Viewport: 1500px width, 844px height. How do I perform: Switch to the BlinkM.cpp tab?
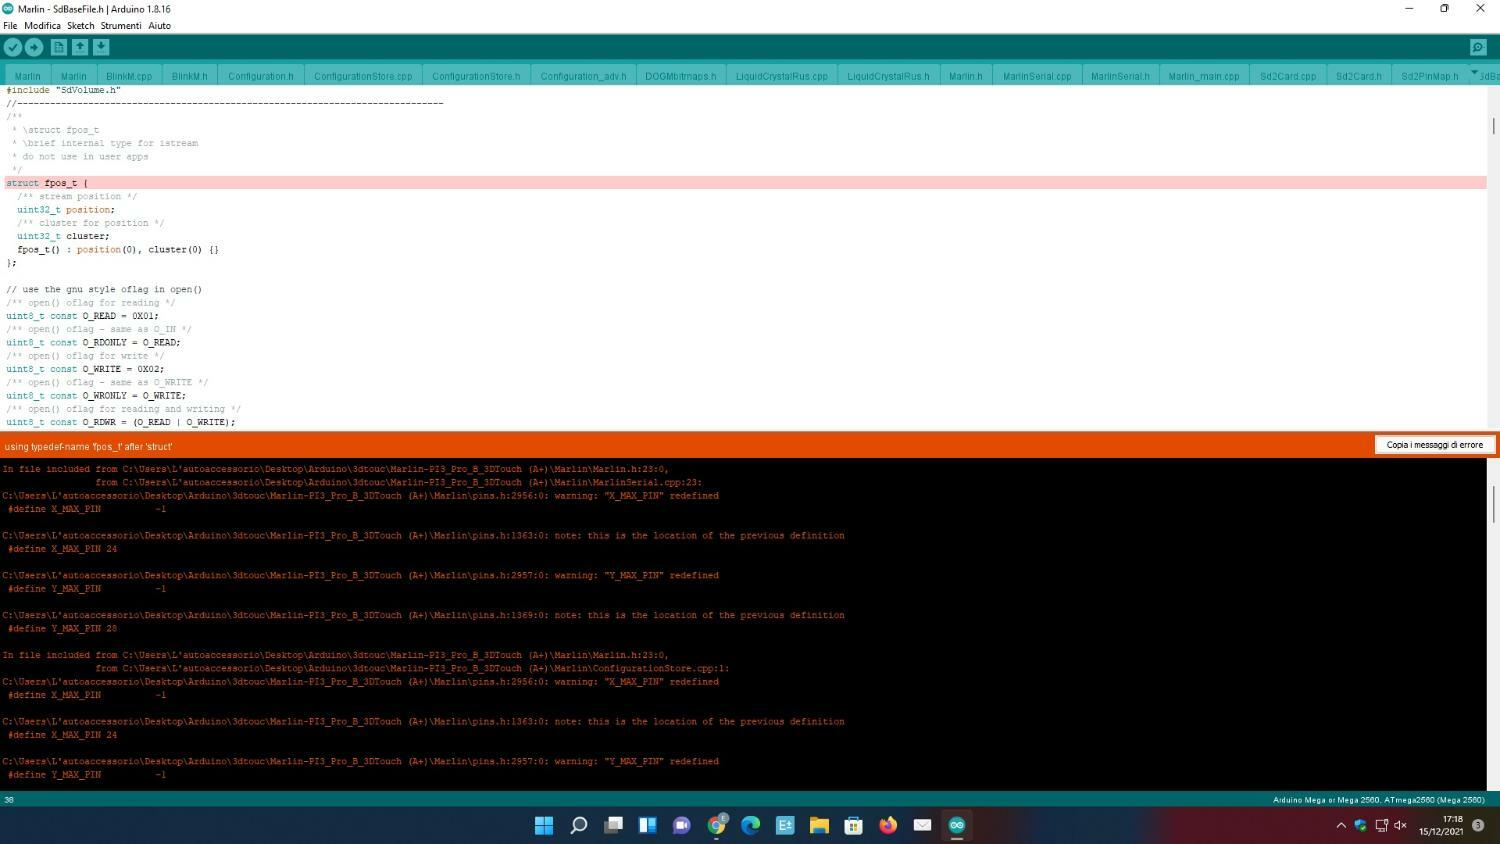click(x=129, y=76)
